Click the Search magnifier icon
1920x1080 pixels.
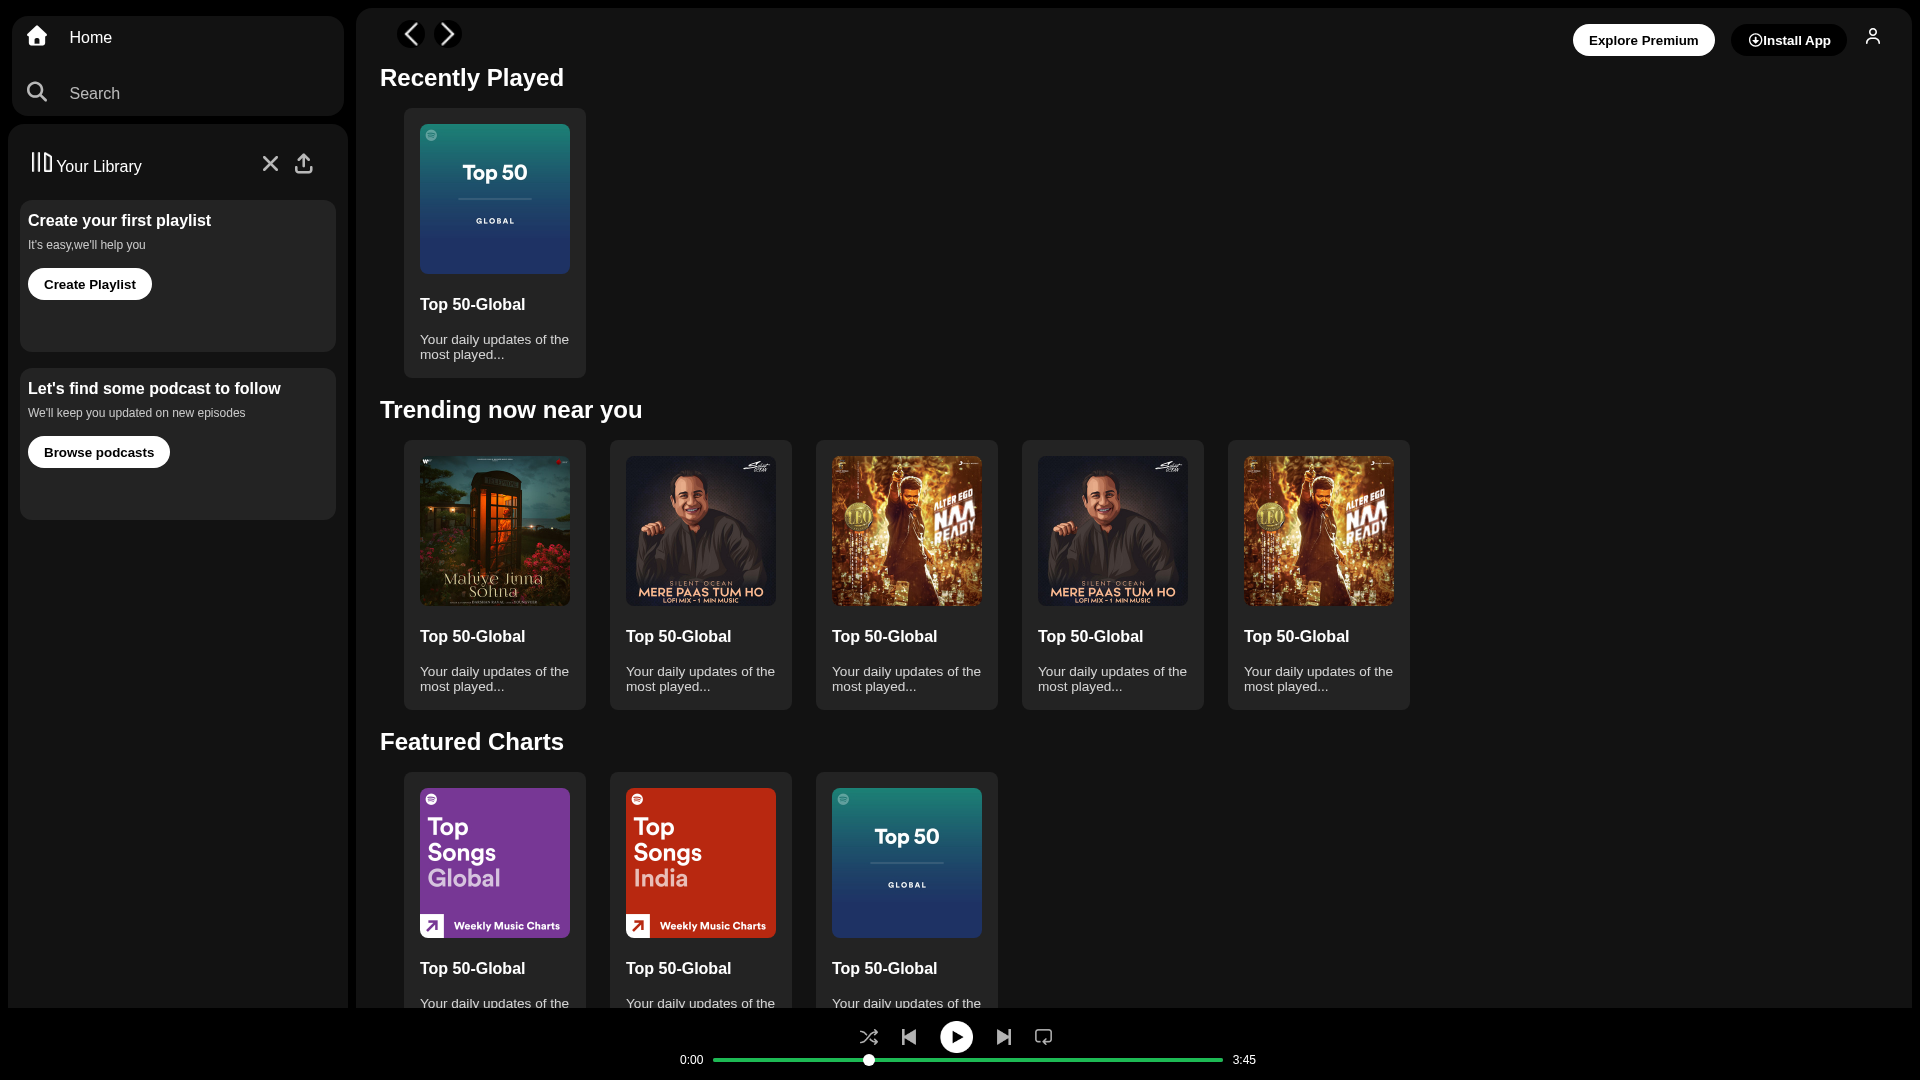[37, 92]
